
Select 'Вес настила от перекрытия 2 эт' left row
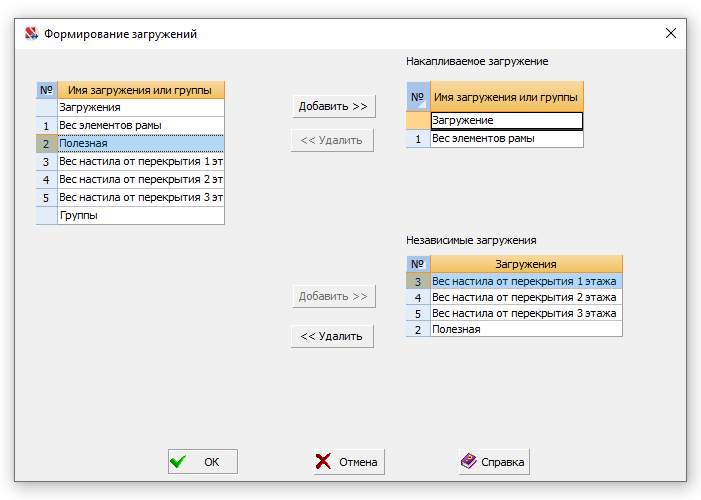point(141,179)
